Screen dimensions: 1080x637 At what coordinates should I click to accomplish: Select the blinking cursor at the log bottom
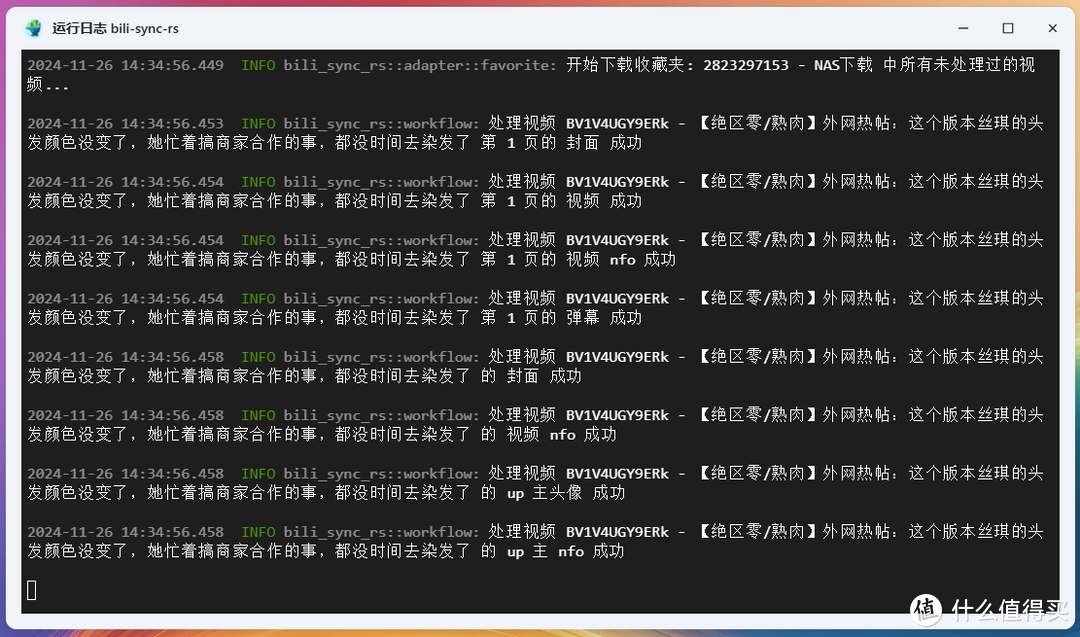click(x=31, y=590)
